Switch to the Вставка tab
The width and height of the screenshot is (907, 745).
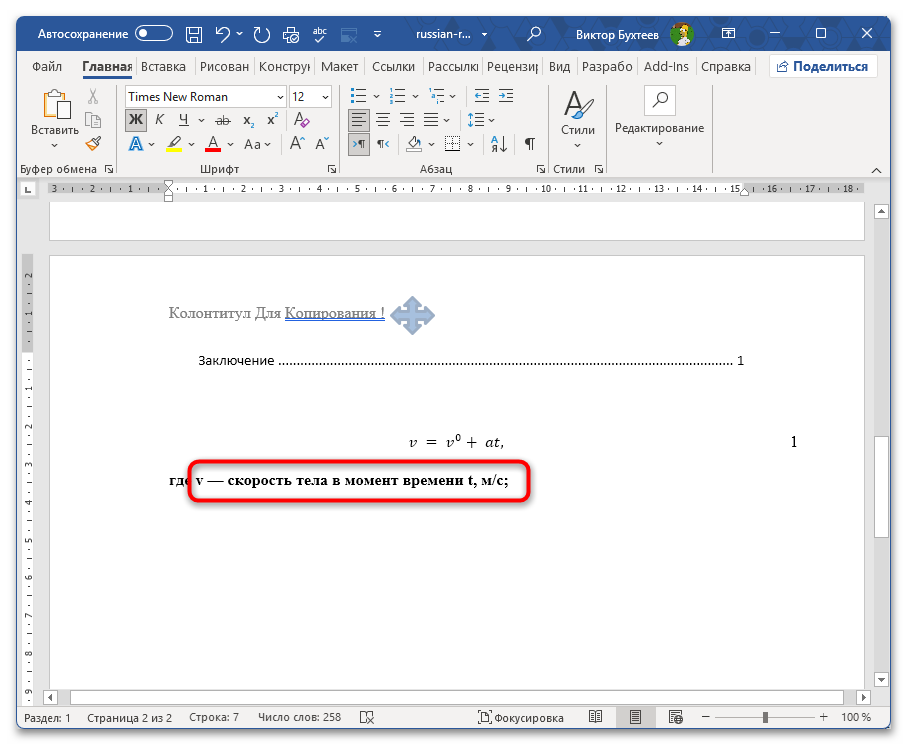click(164, 67)
